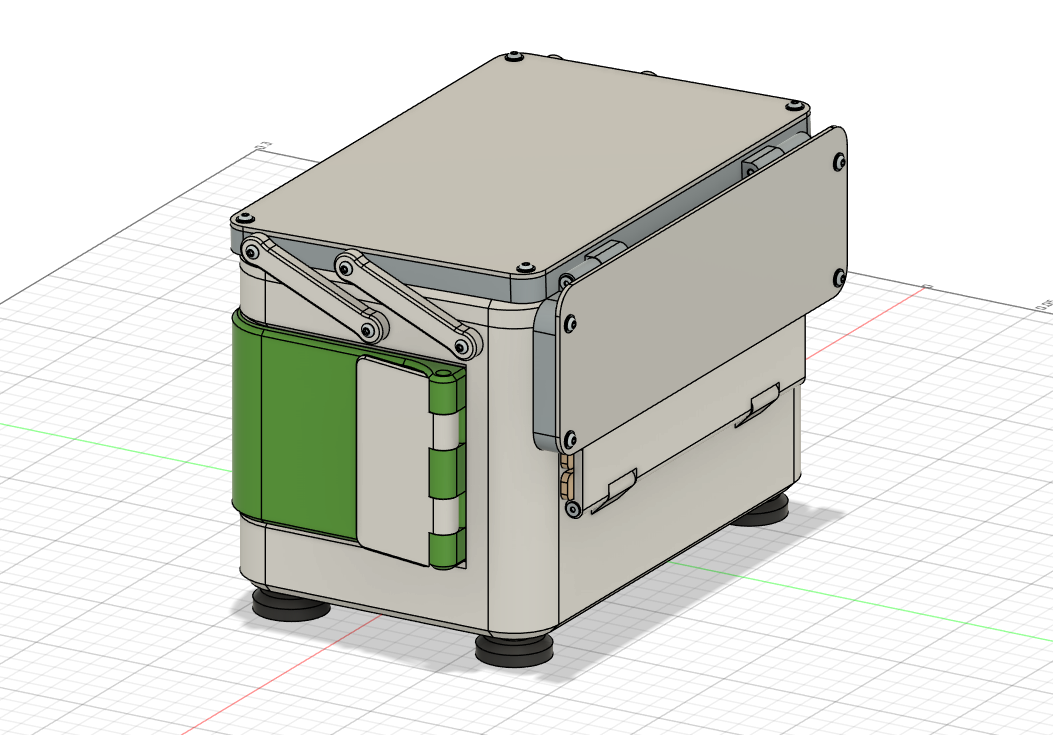Viewport: 1053px width, 735px height.
Task: Pick the front spring clip on lower side panel
Action: tap(614, 490)
